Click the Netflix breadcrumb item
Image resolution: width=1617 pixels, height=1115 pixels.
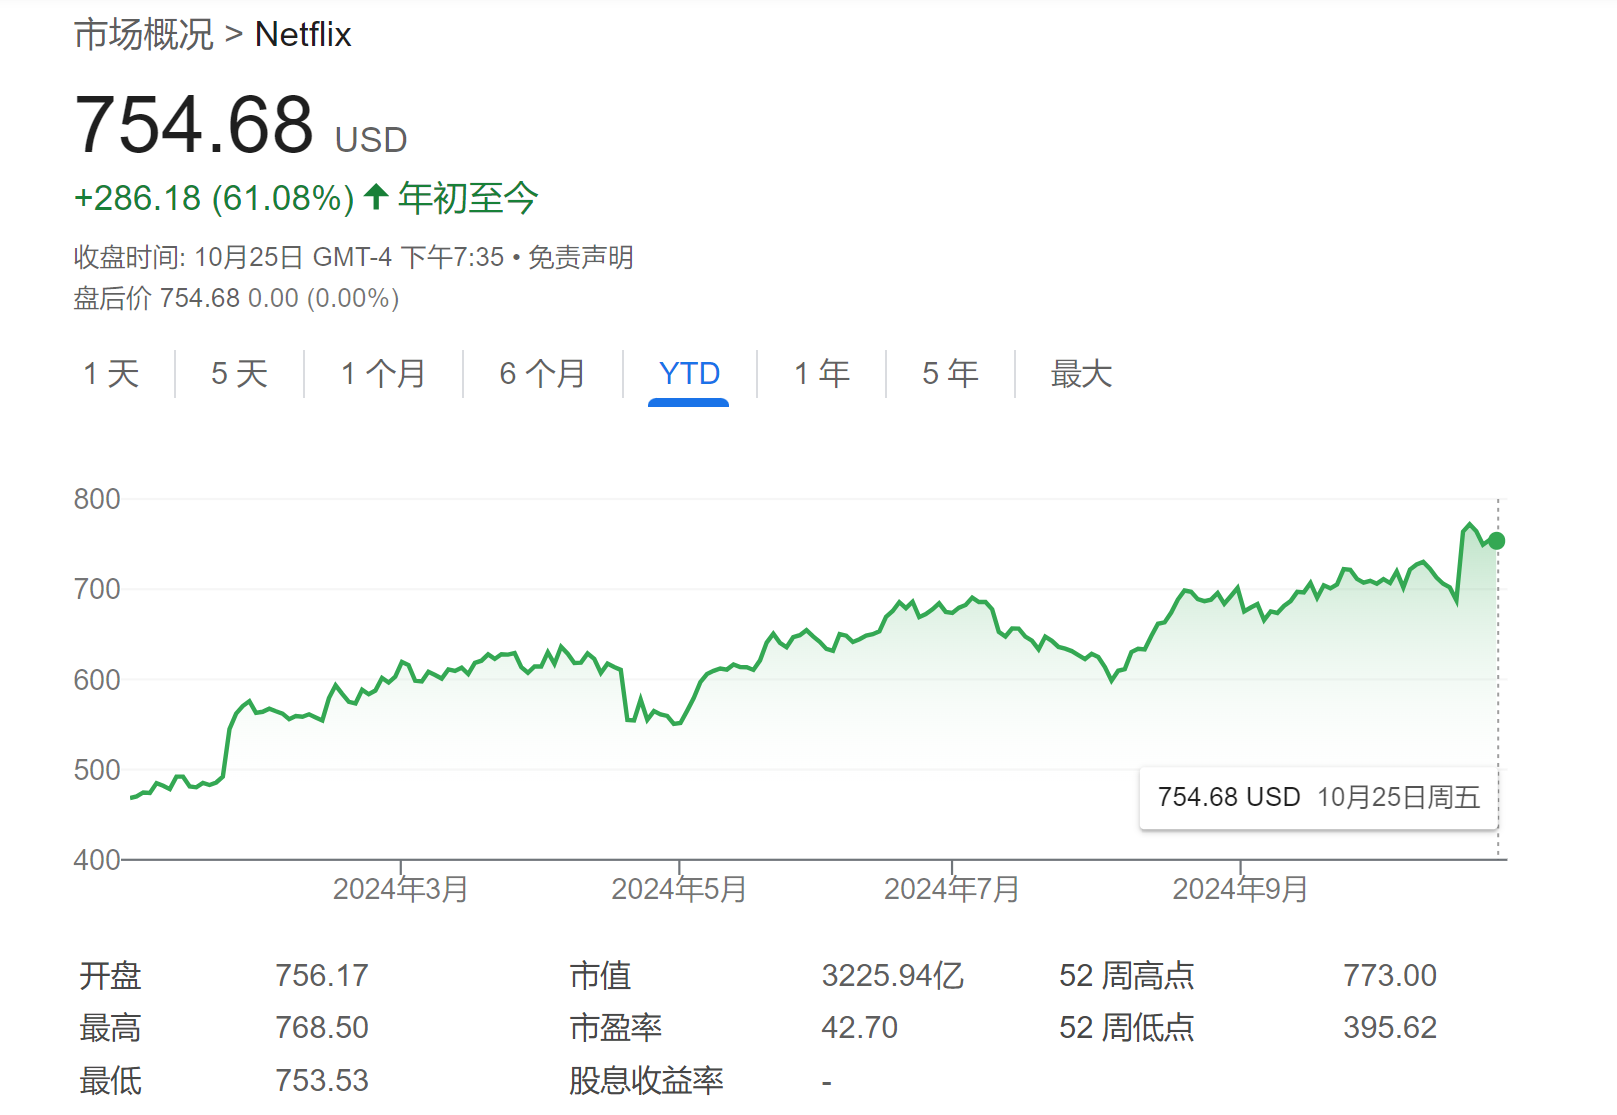(x=303, y=33)
